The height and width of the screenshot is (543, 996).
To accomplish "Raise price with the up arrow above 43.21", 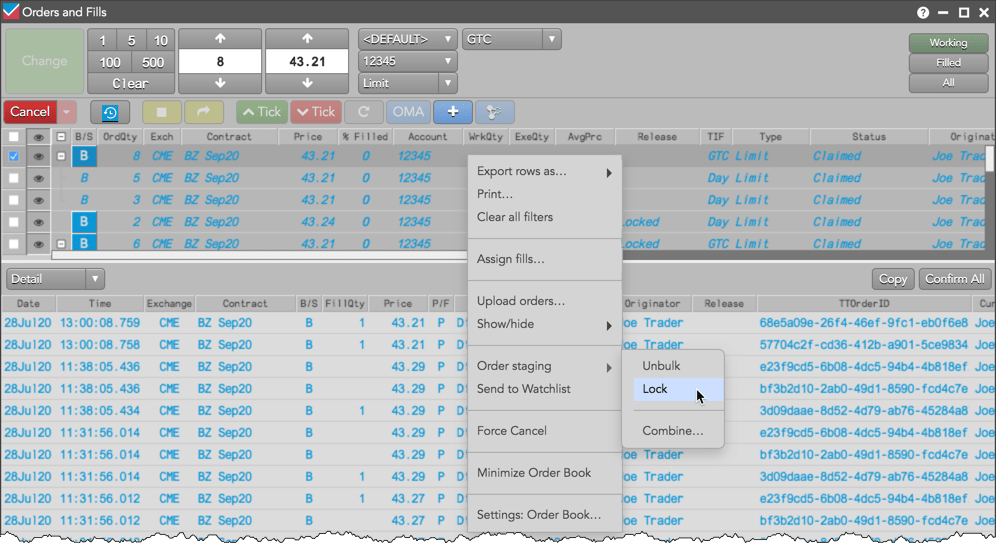I will 307,39.
